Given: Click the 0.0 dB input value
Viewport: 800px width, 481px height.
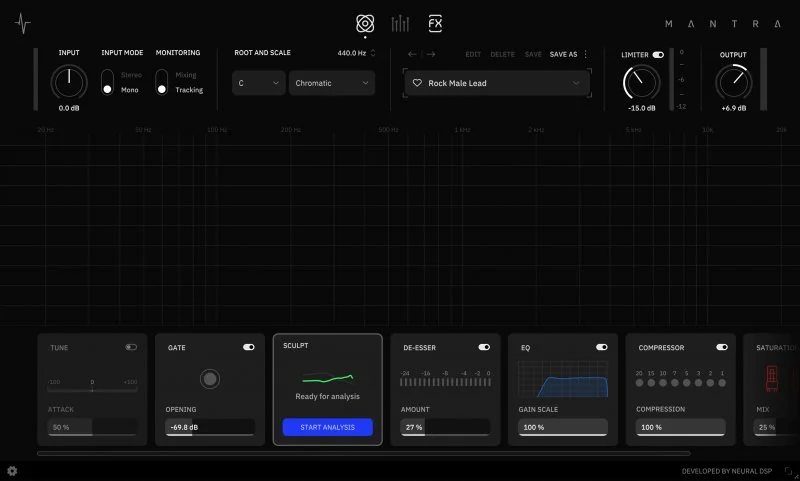Looking at the screenshot, I should (x=69, y=108).
